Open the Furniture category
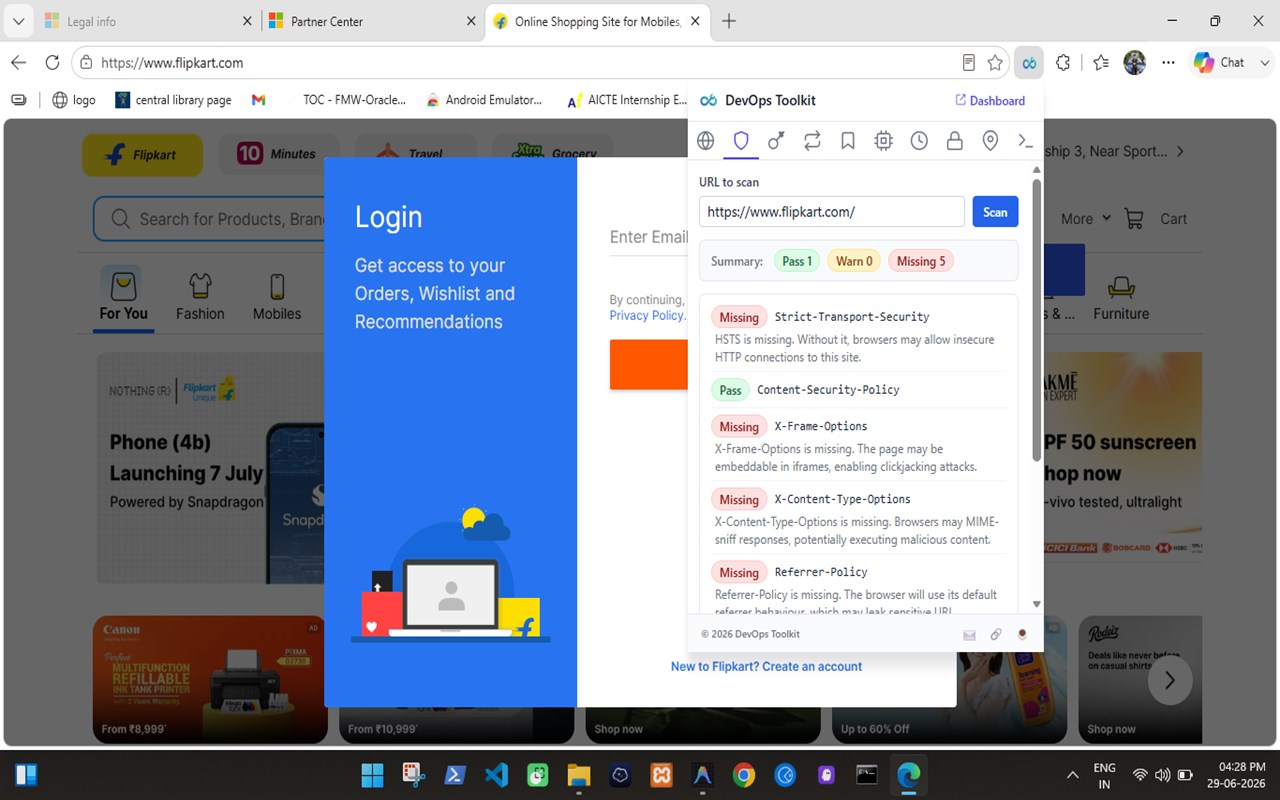 click(x=1121, y=297)
